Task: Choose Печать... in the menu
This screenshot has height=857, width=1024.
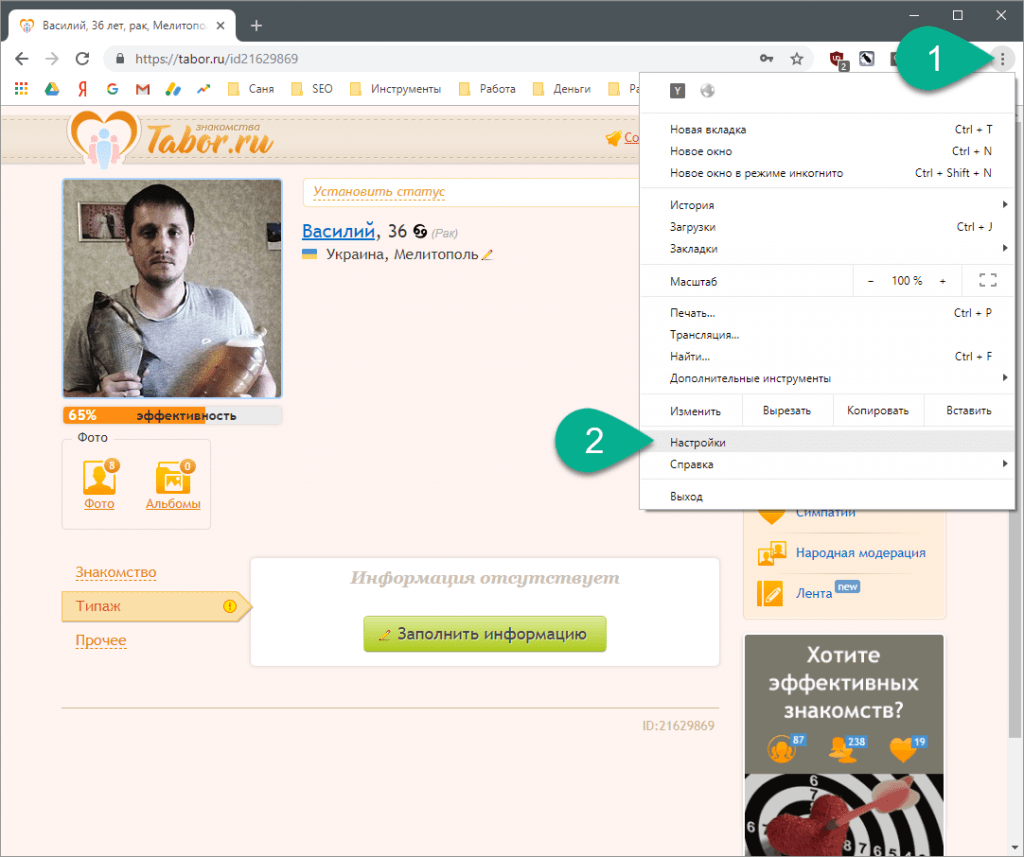Action: point(827,313)
